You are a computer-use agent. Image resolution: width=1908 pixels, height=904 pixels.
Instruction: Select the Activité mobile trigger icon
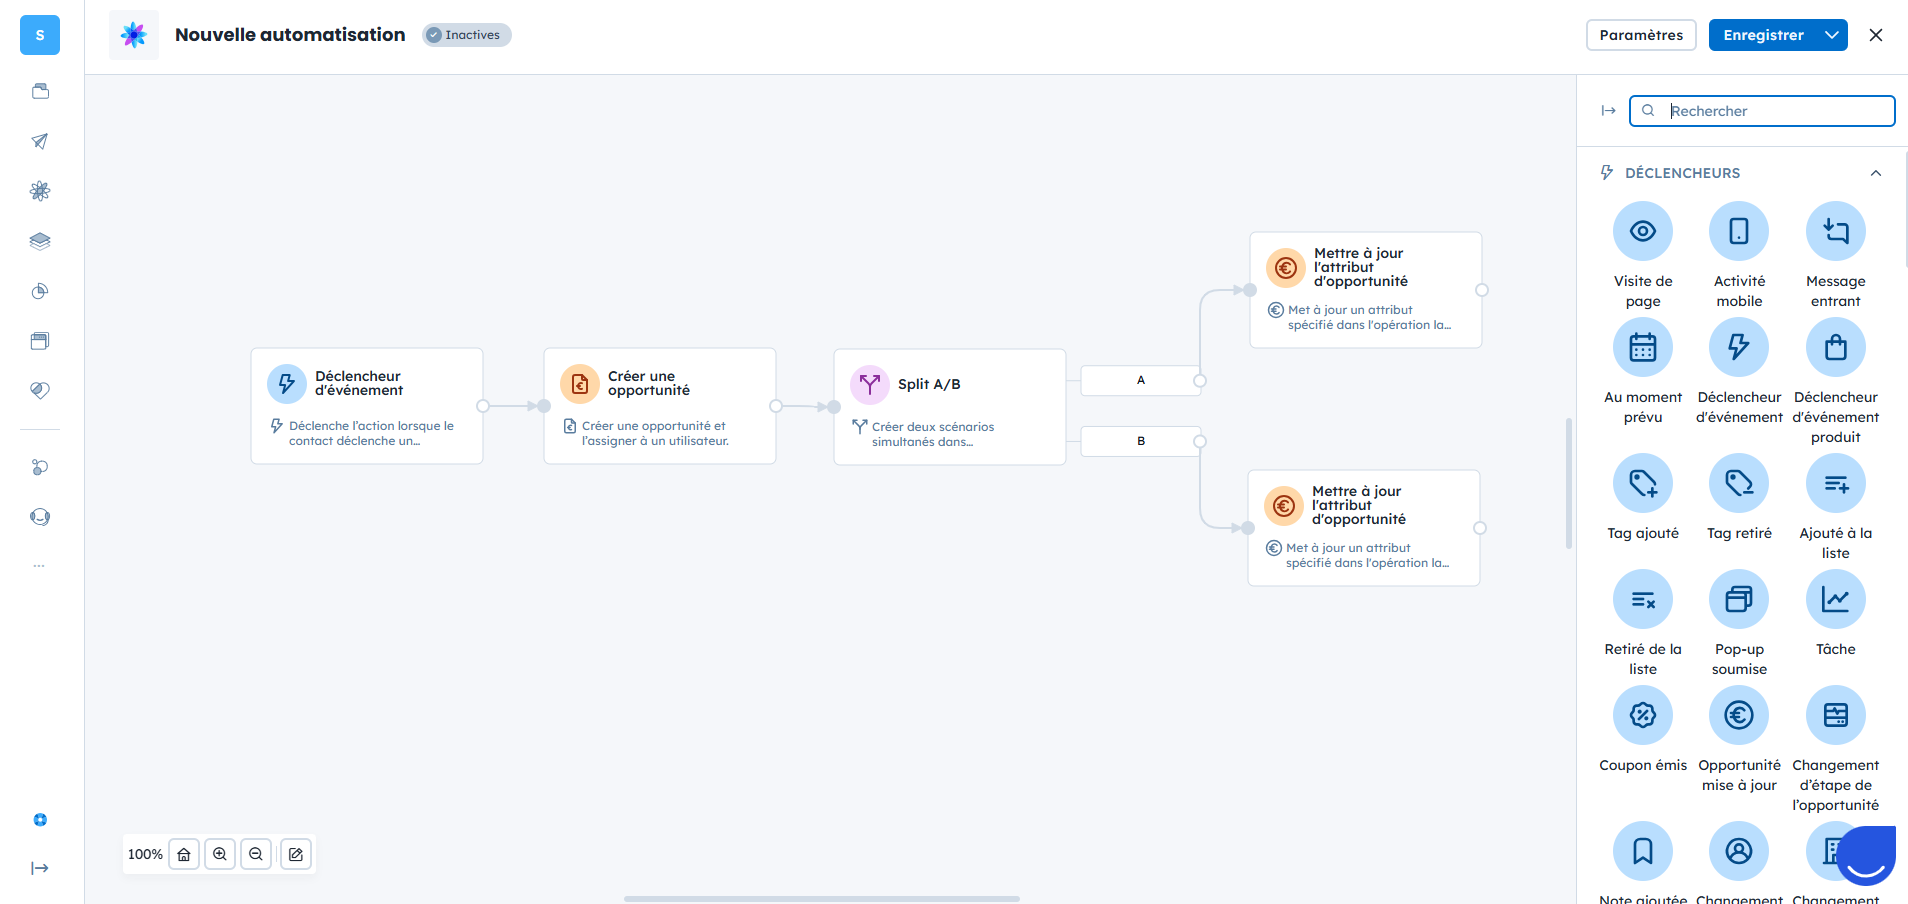point(1739,231)
